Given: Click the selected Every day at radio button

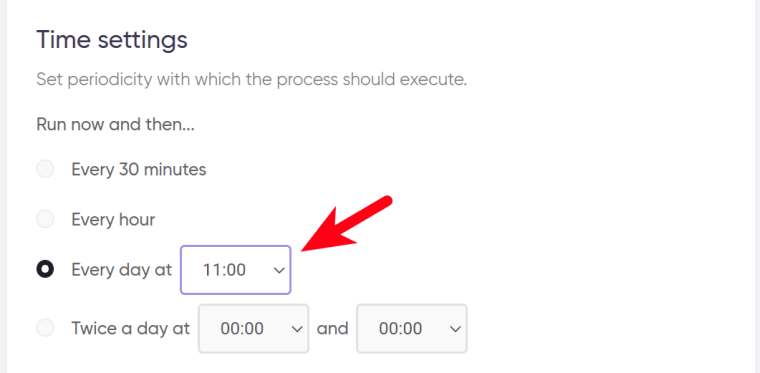Looking at the screenshot, I should (46, 269).
